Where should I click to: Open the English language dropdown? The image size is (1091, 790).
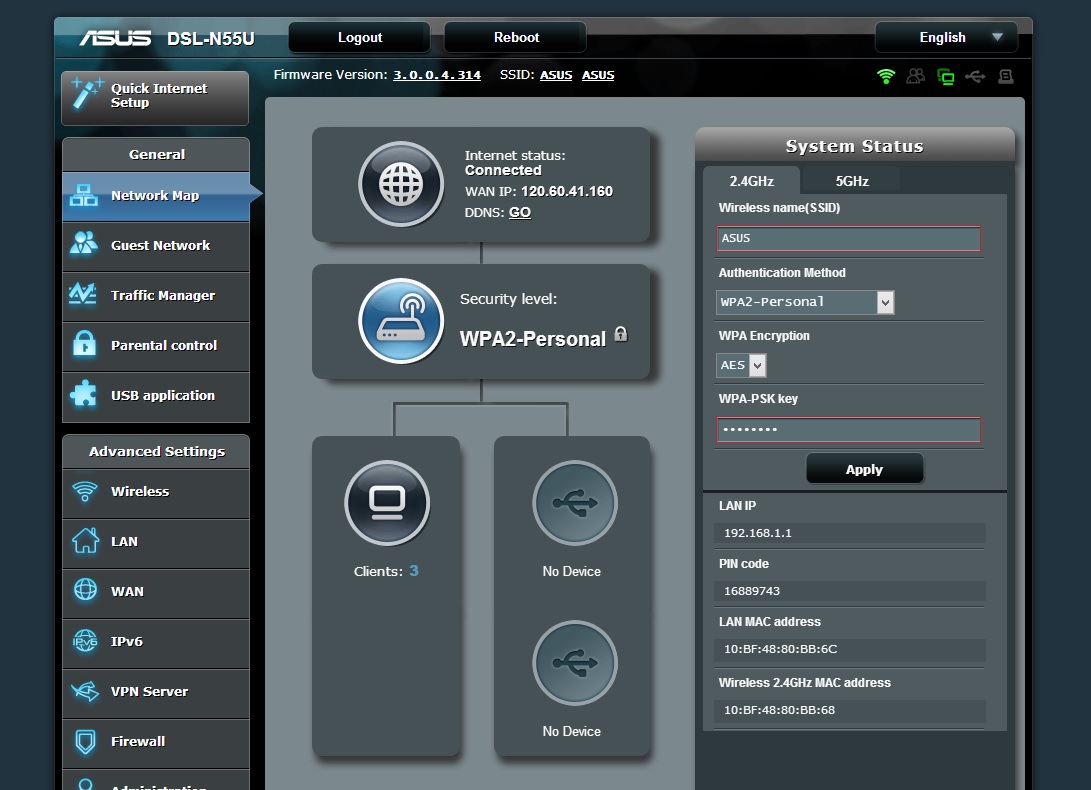[x=946, y=38]
